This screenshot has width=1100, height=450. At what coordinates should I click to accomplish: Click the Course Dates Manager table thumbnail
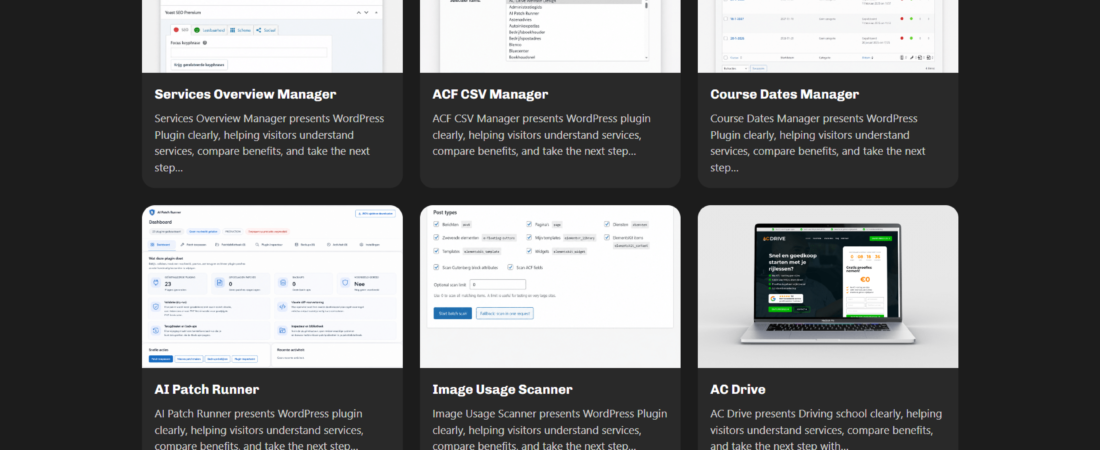(828, 37)
